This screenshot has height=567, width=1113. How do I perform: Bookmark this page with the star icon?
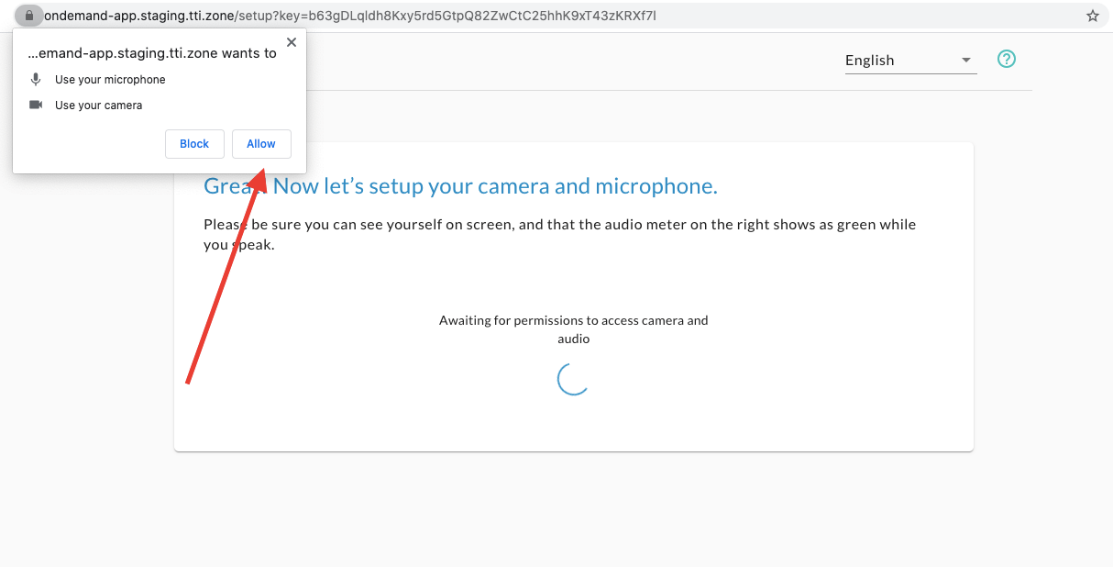[1092, 16]
